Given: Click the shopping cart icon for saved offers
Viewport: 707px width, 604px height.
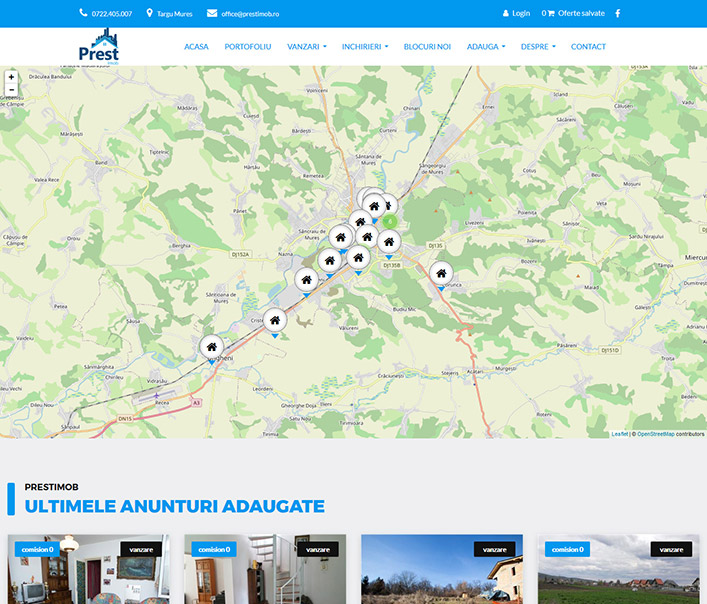Looking at the screenshot, I should (551, 14).
